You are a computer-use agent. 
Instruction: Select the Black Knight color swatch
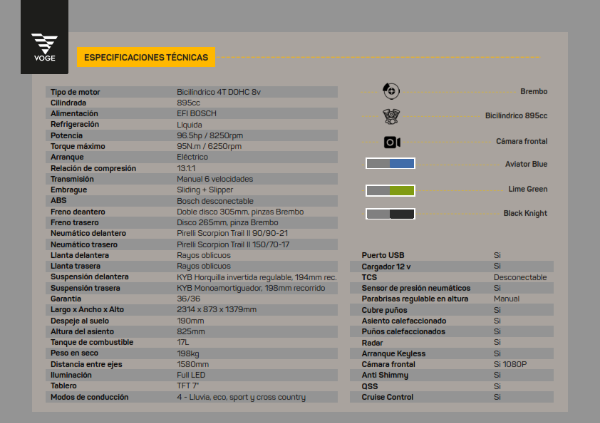[x=390, y=214]
